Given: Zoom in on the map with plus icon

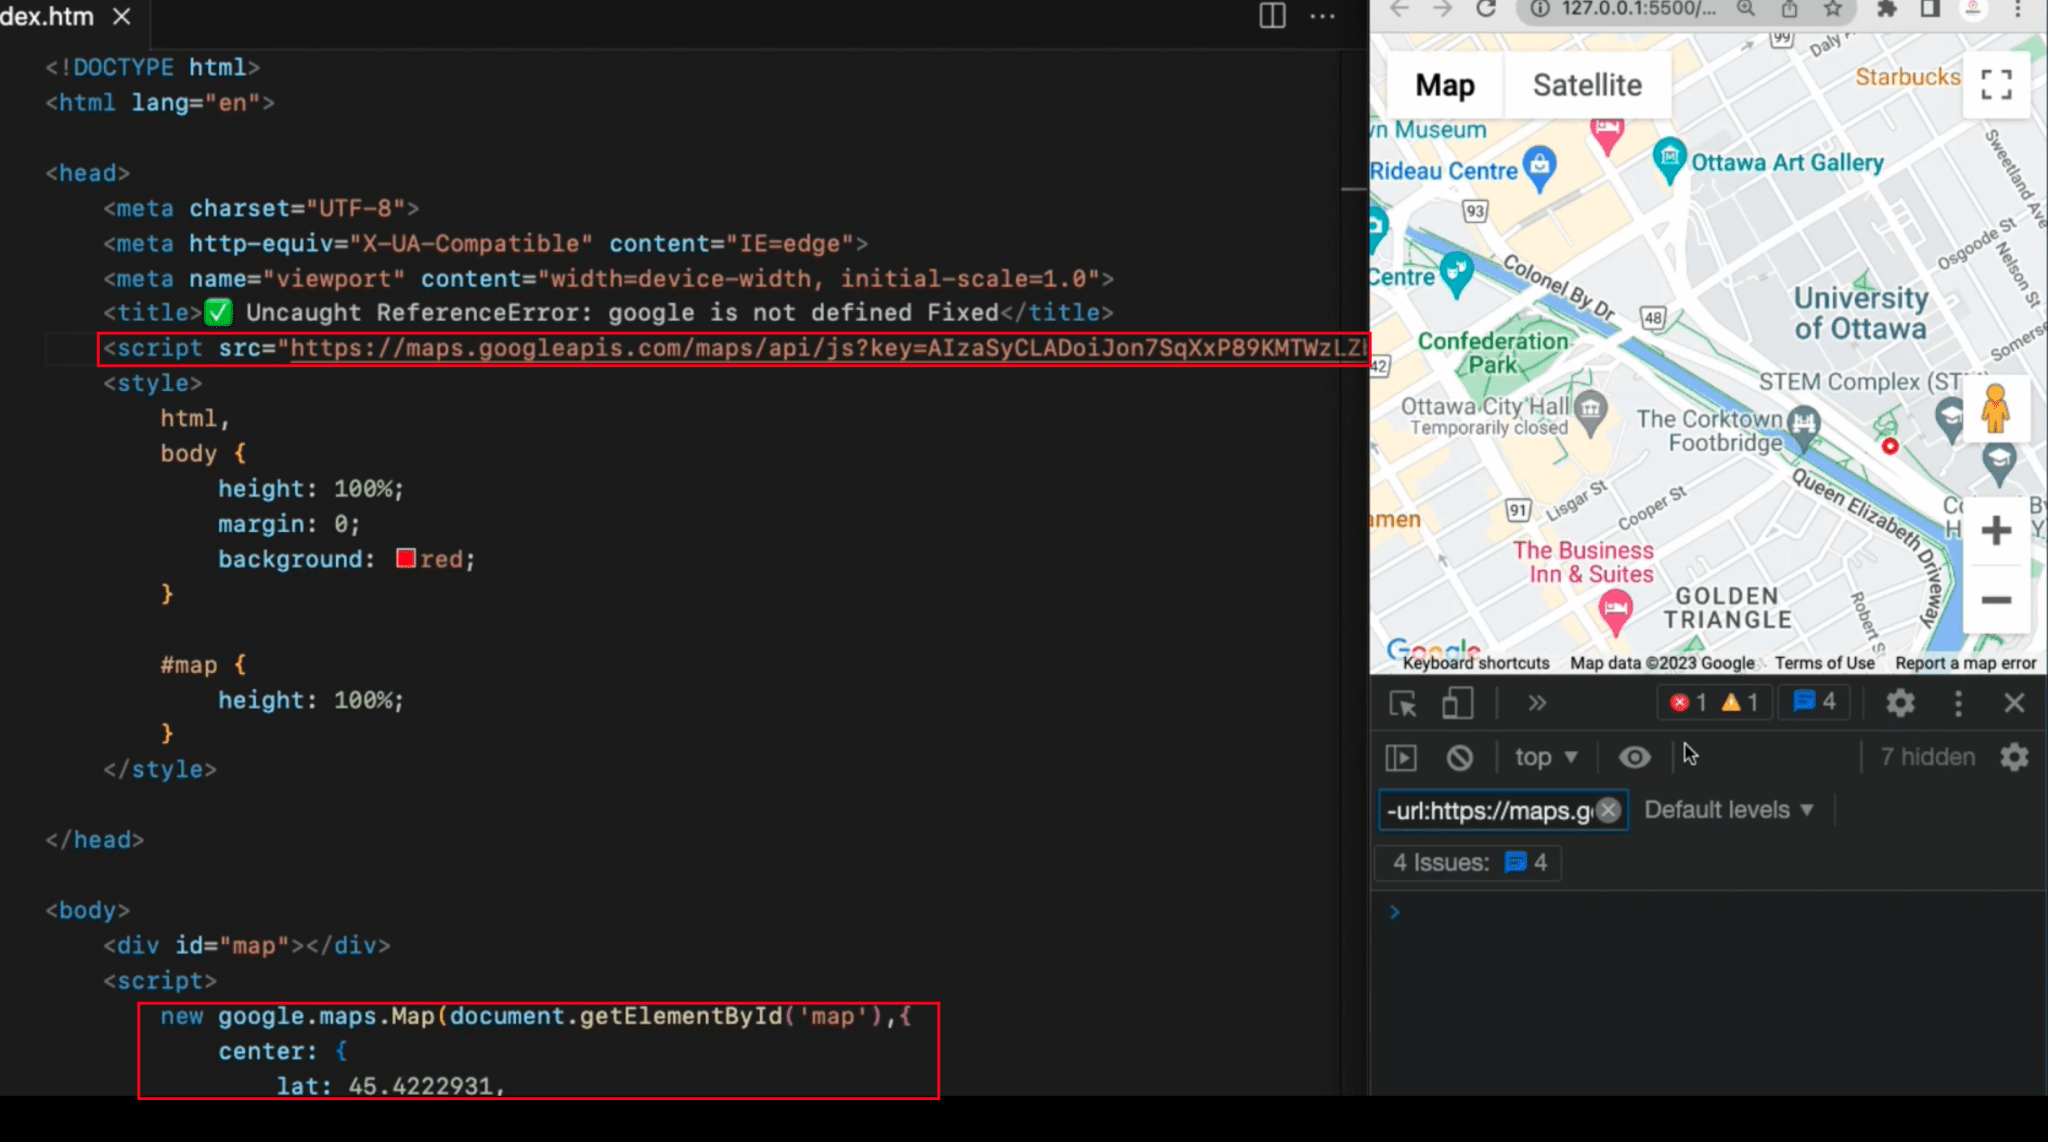Looking at the screenshot, I should click(1995, 530).
